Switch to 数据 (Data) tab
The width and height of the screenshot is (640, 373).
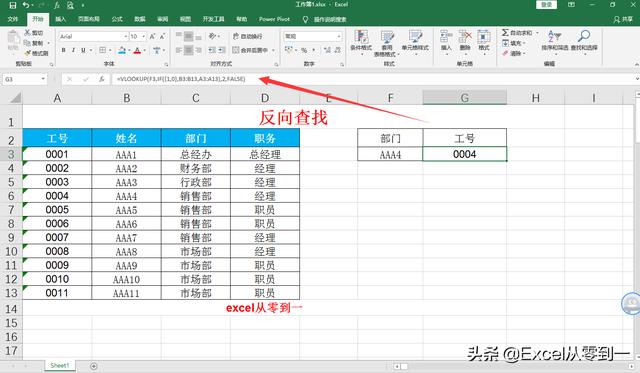140,19
